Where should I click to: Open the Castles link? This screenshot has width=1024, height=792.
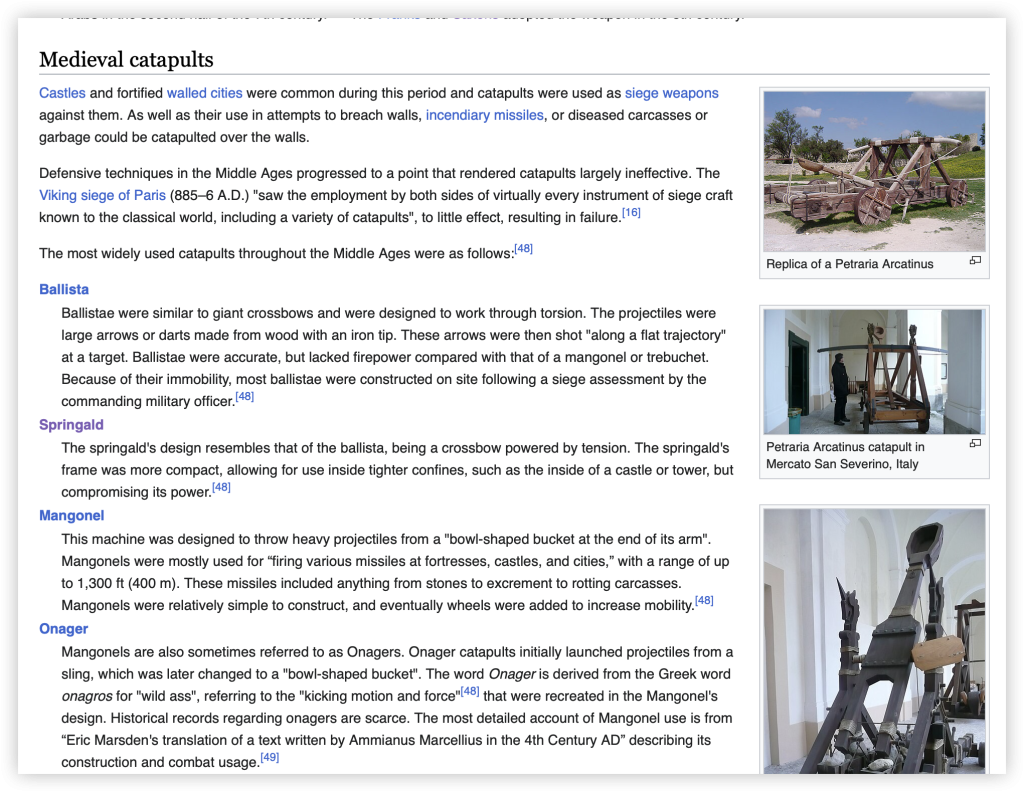[x=62, y=93]
